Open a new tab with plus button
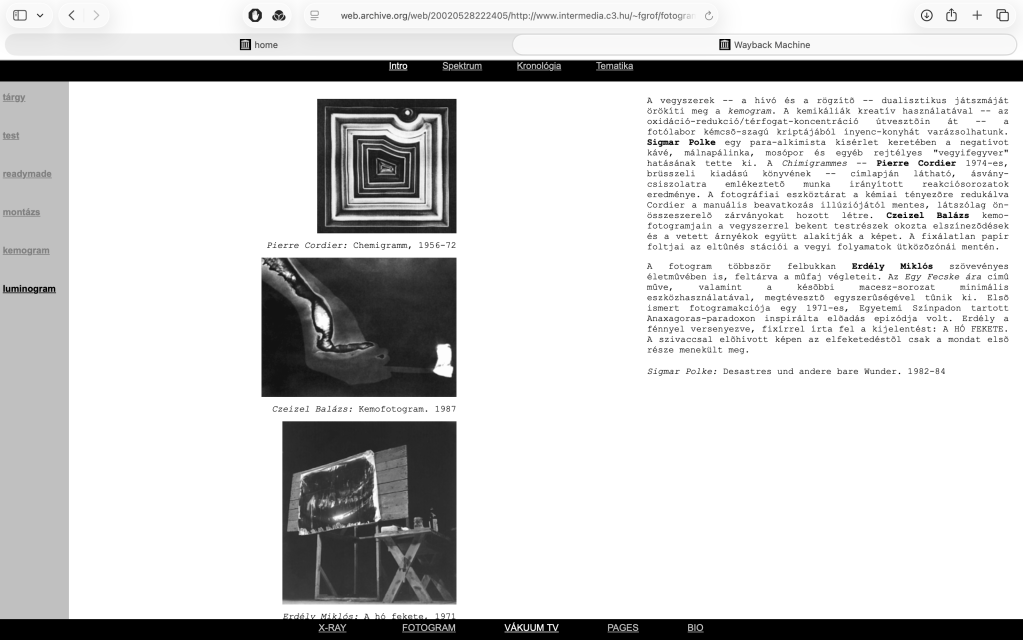The image size is (1023, 640). (x=977, y=15)
